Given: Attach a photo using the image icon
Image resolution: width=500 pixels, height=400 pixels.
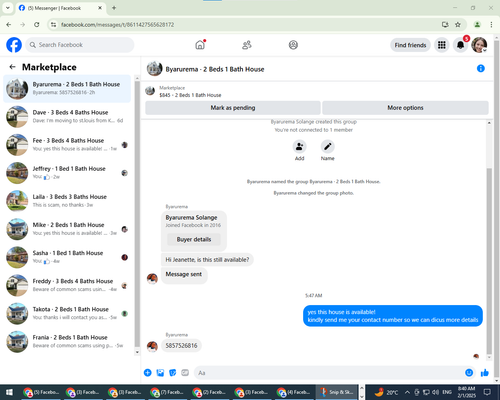Looking at the screenshot, I should pyautogui.click(x=160, y=373).
